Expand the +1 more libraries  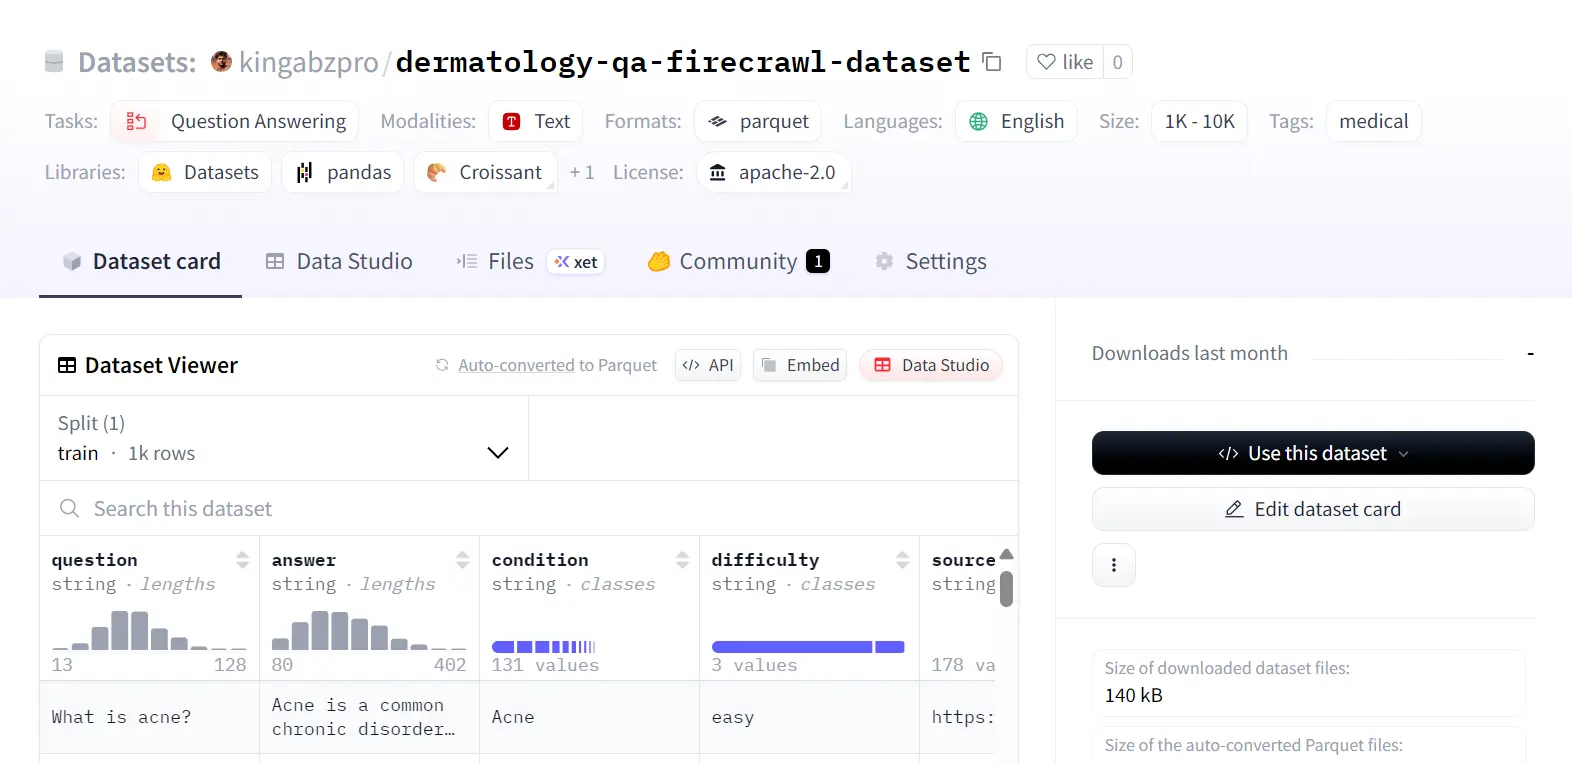(582, 172)
